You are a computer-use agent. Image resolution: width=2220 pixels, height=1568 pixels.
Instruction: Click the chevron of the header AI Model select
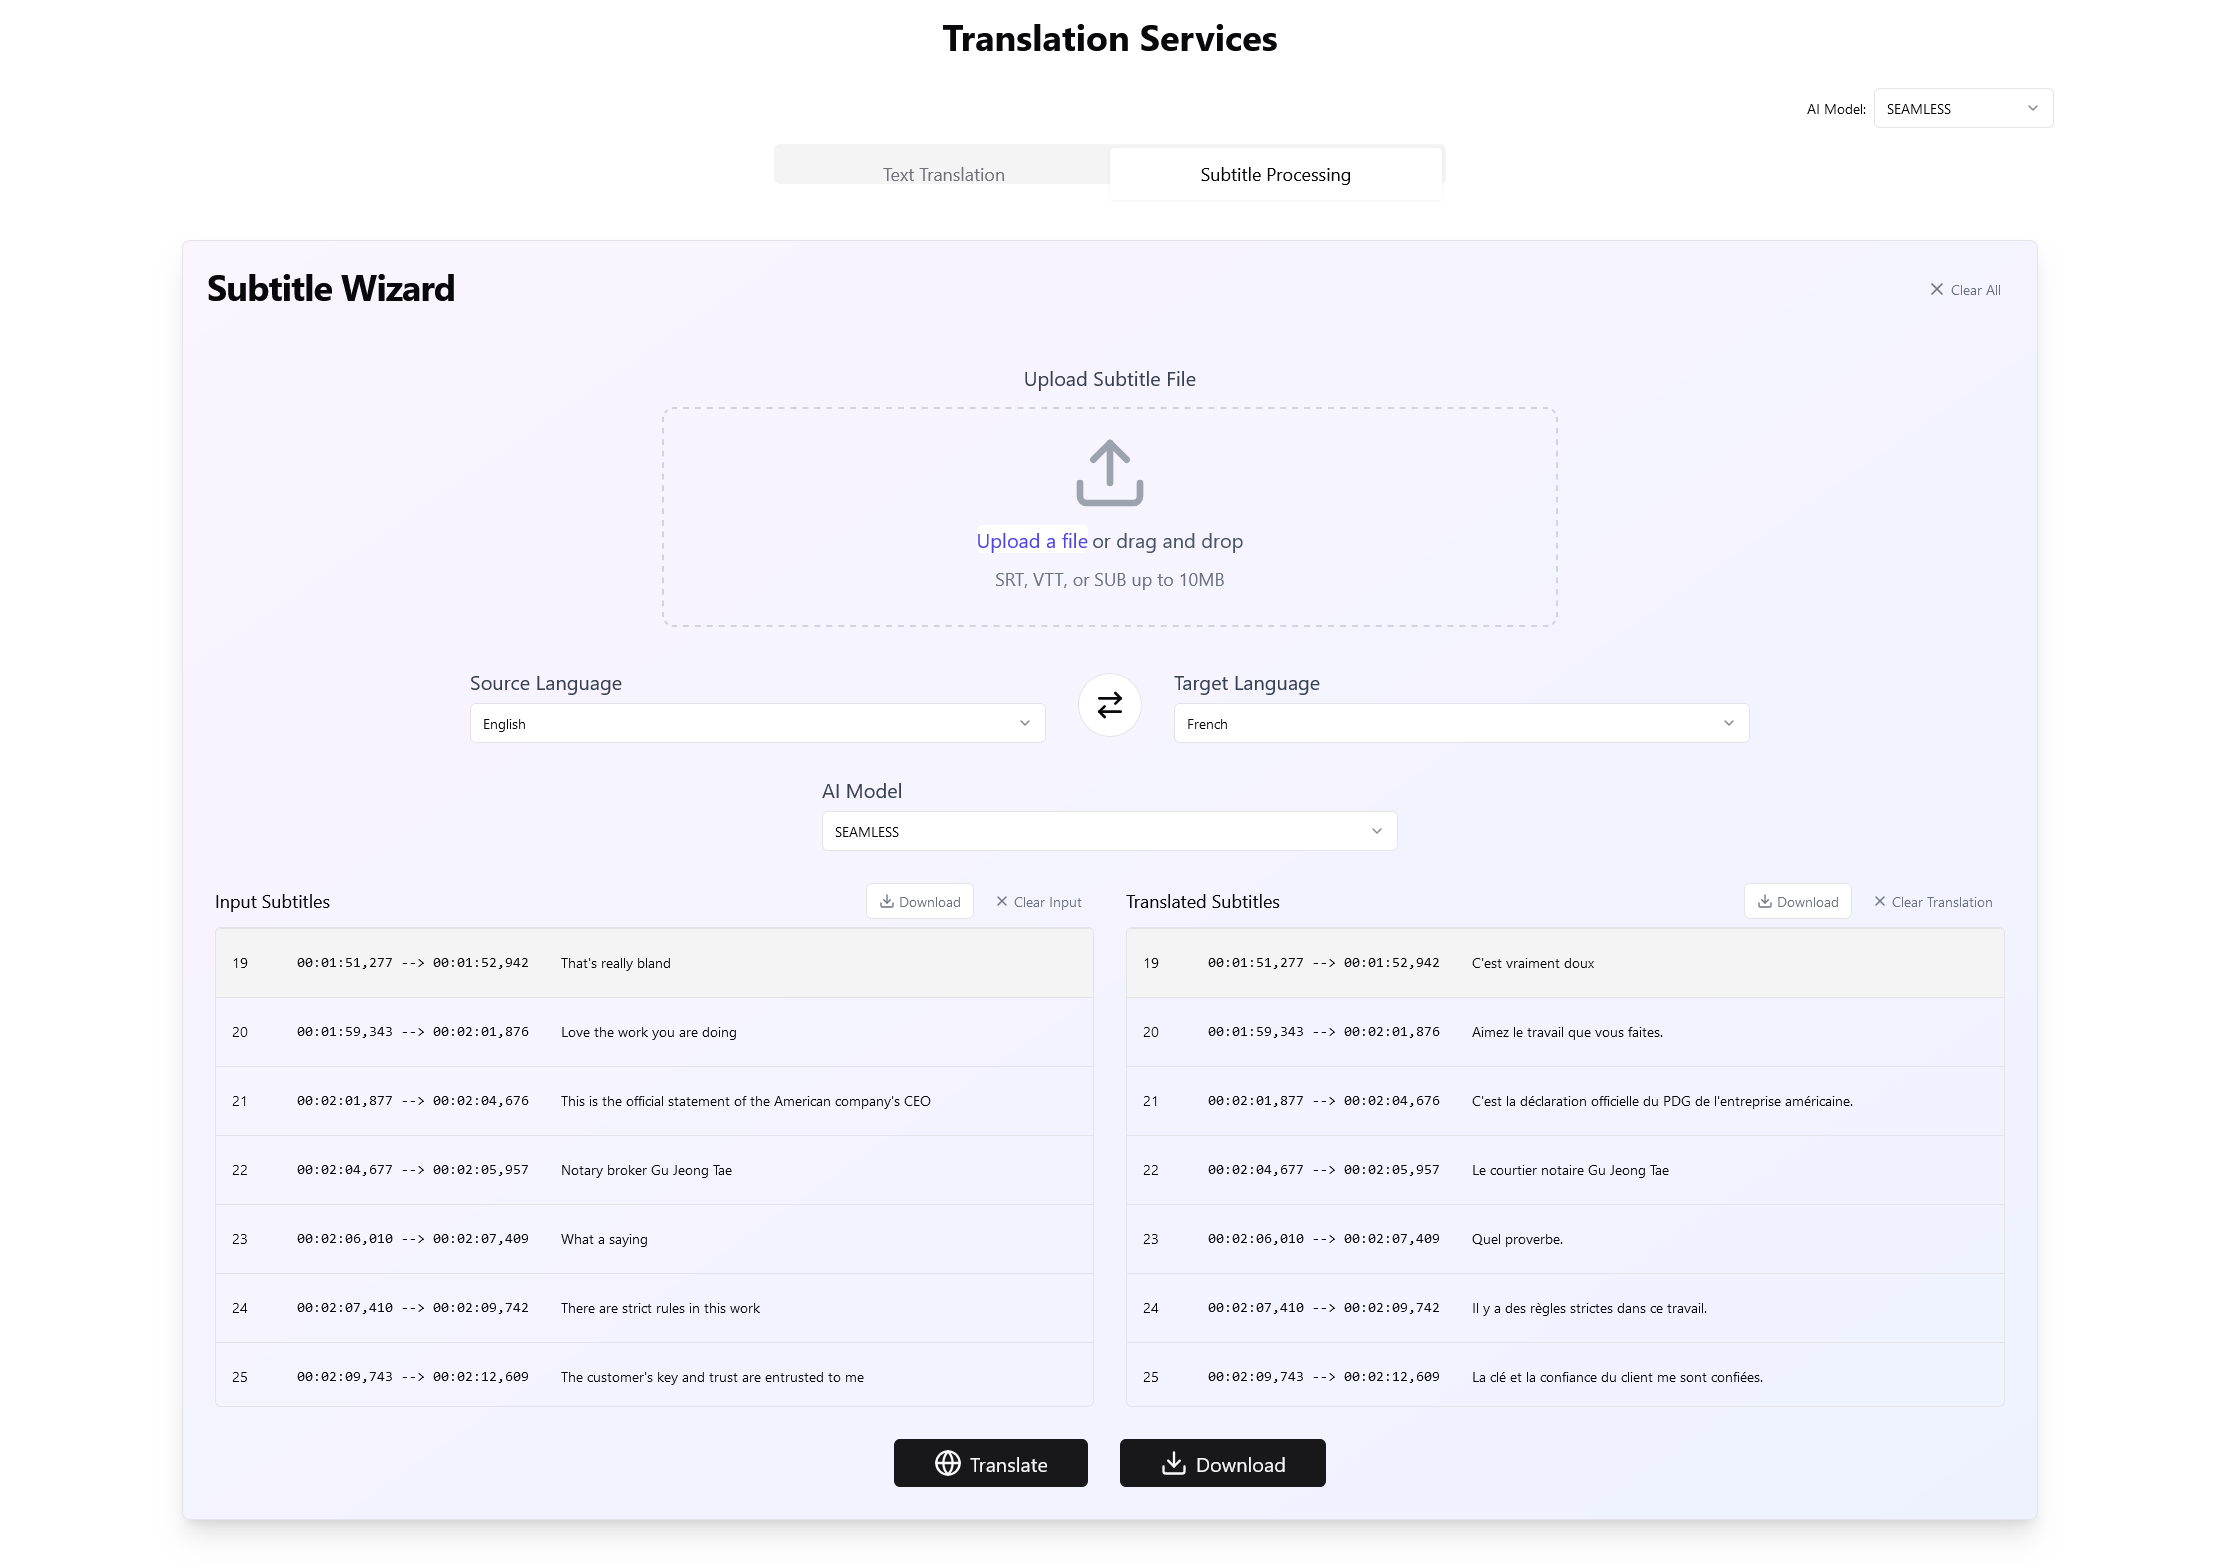click(2032, 108)
